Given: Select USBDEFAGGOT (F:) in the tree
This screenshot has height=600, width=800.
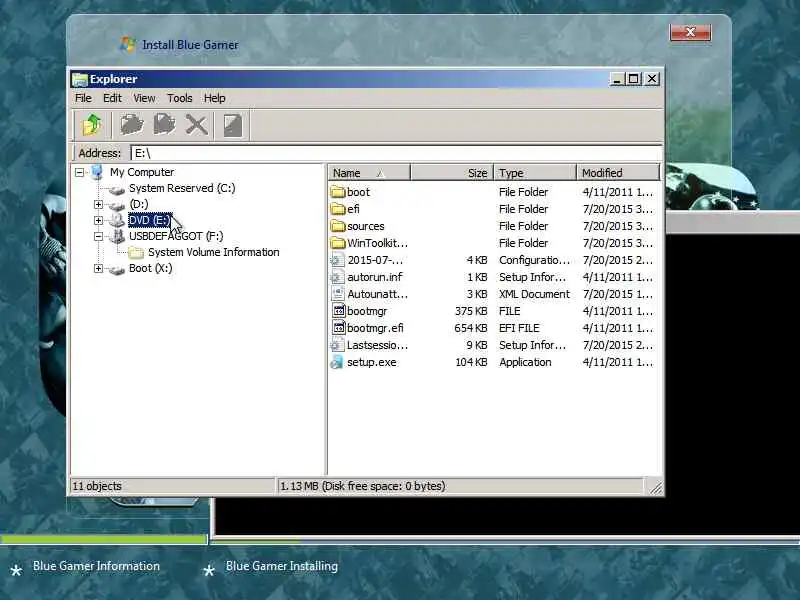Looking at the screenshot, I should pos(176,236).
